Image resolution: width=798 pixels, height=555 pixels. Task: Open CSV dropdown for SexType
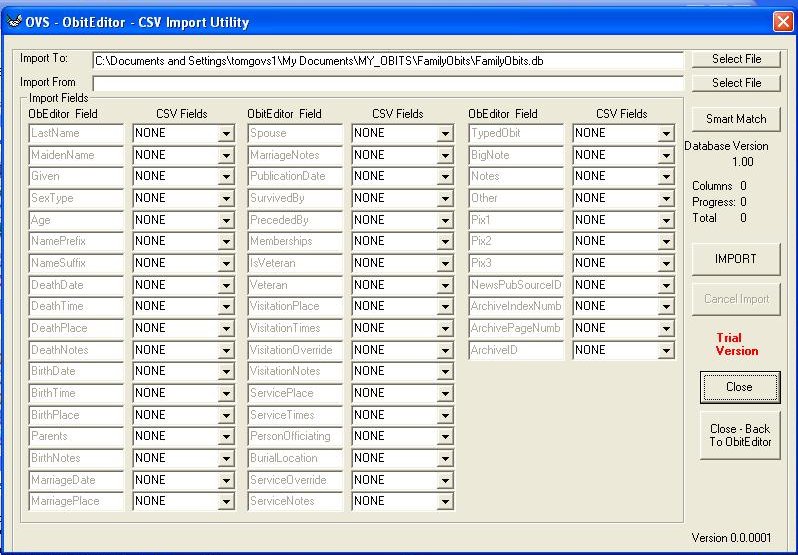226,199
